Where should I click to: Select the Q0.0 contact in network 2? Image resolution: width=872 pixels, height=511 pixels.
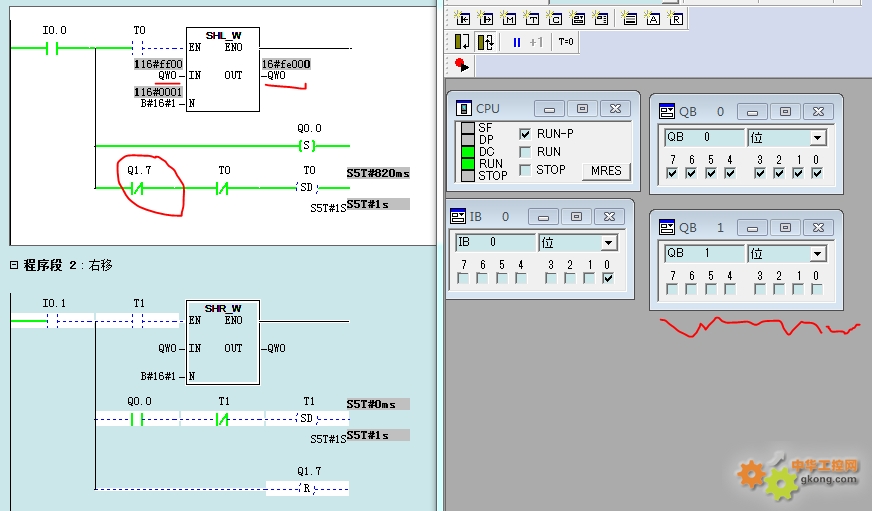137,419
